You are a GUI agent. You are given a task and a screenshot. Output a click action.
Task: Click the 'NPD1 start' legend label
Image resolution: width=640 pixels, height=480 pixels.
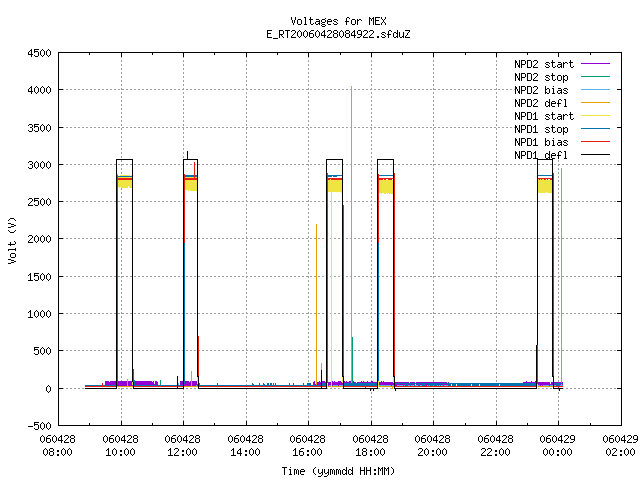(x=544, y=116)
